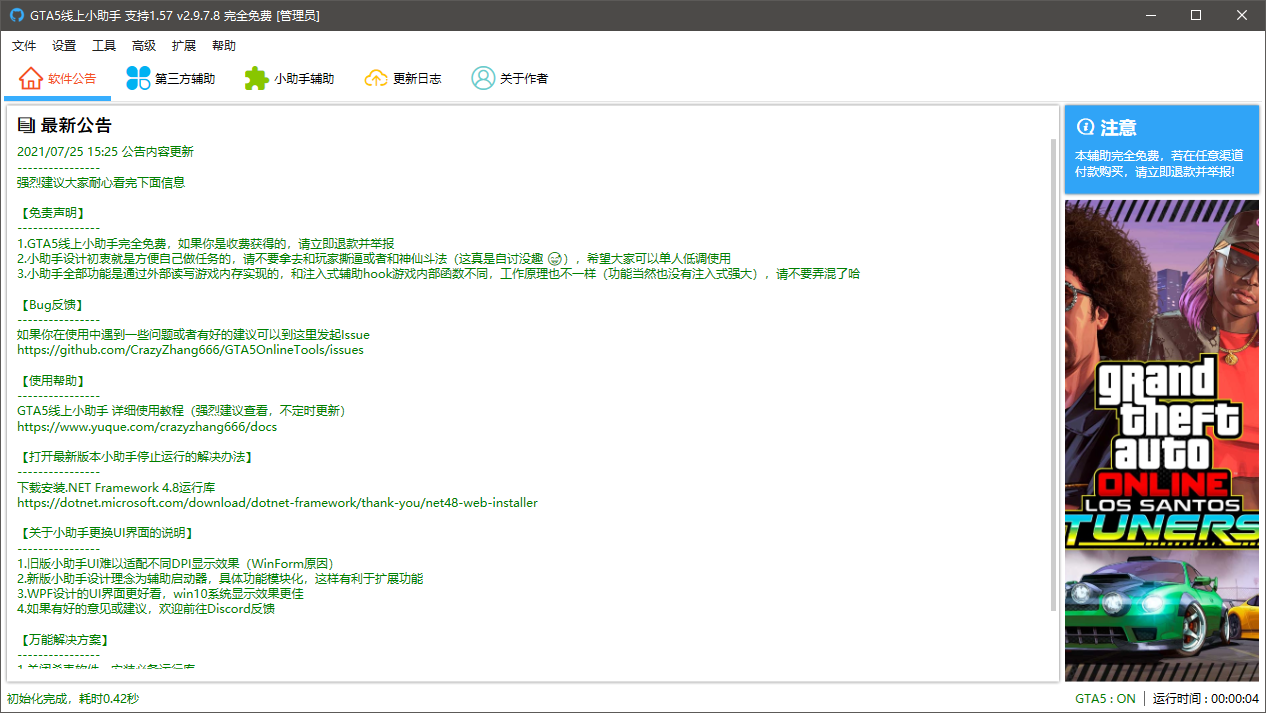Click the info icon beside 注意
The height and width of the screenshot is (713, 1266).
[x=1085, y=128]
